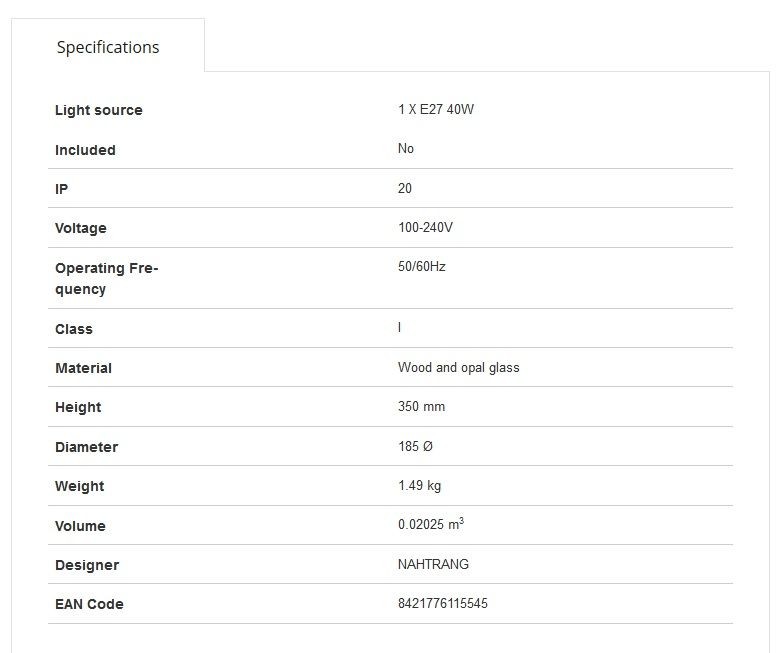Select the Included row label

click(x=85, y=150)
